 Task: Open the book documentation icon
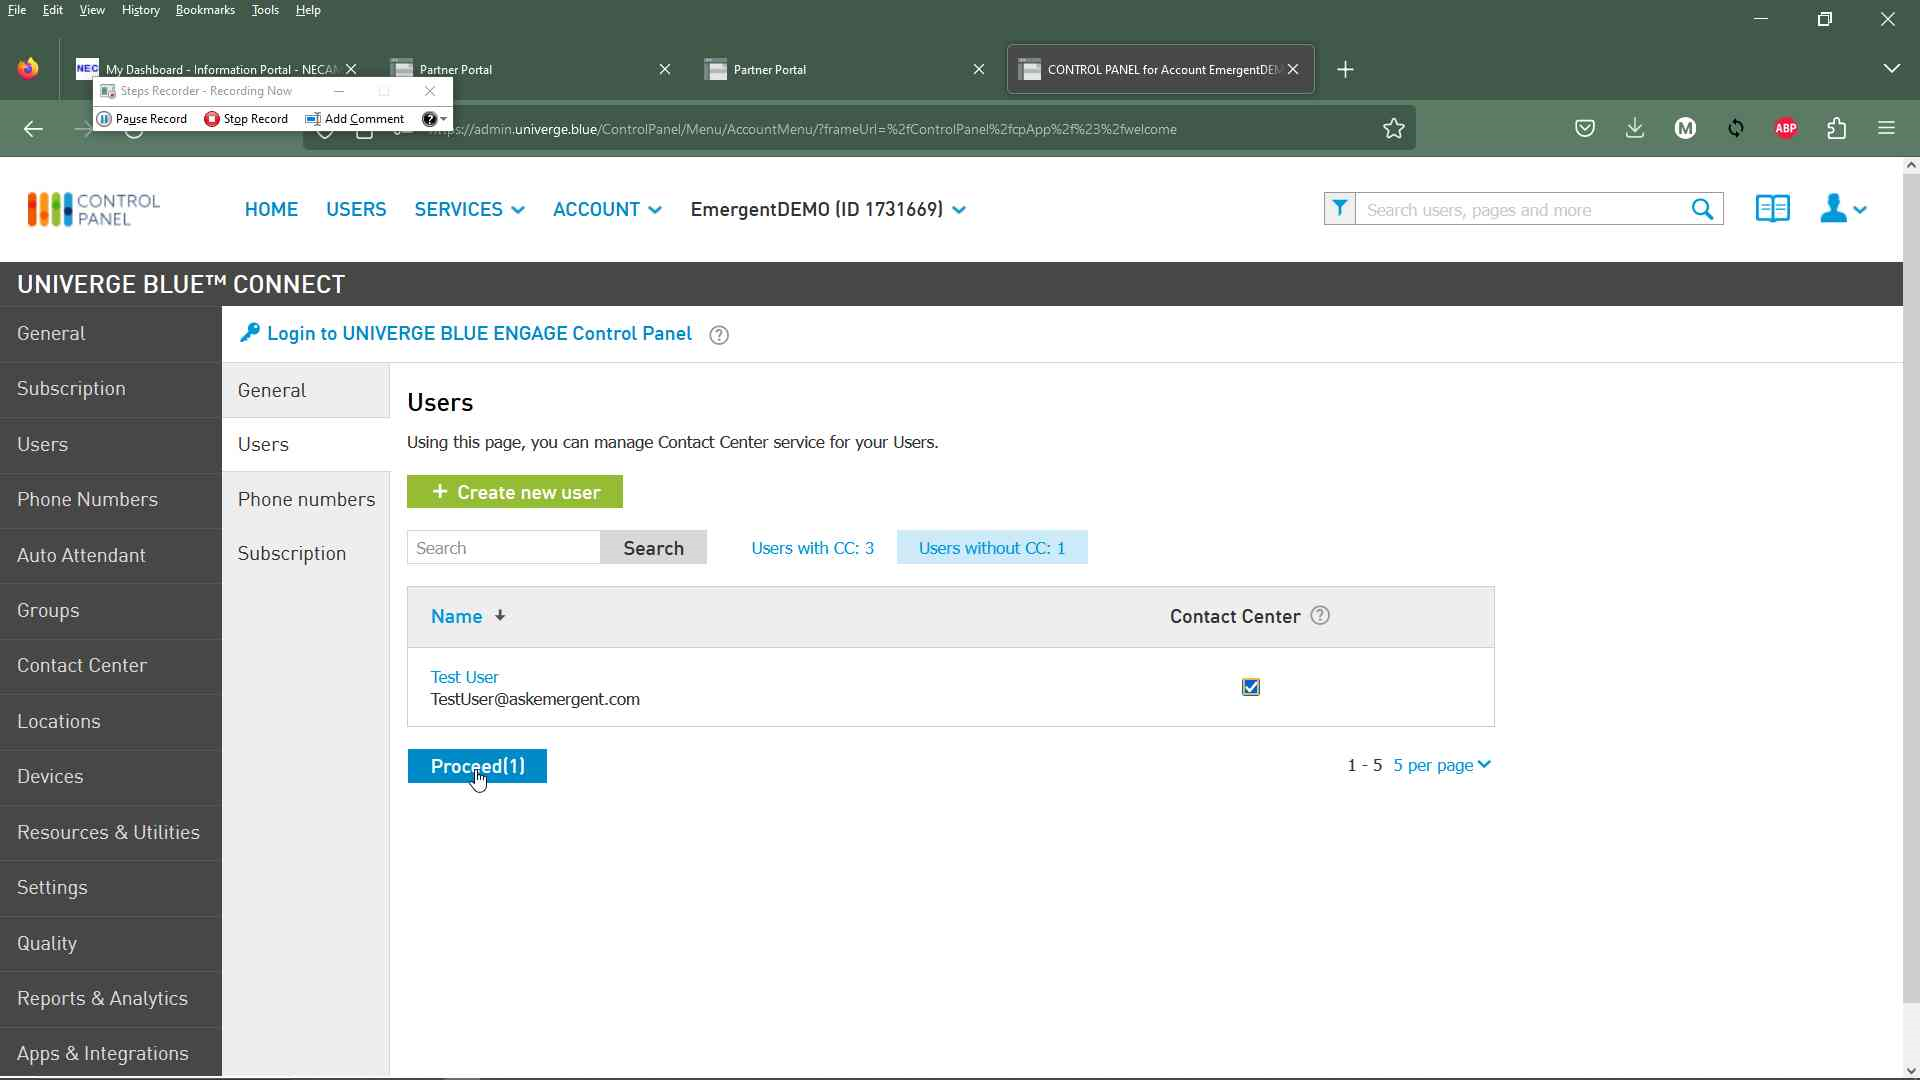click(x=1773, y=209)
